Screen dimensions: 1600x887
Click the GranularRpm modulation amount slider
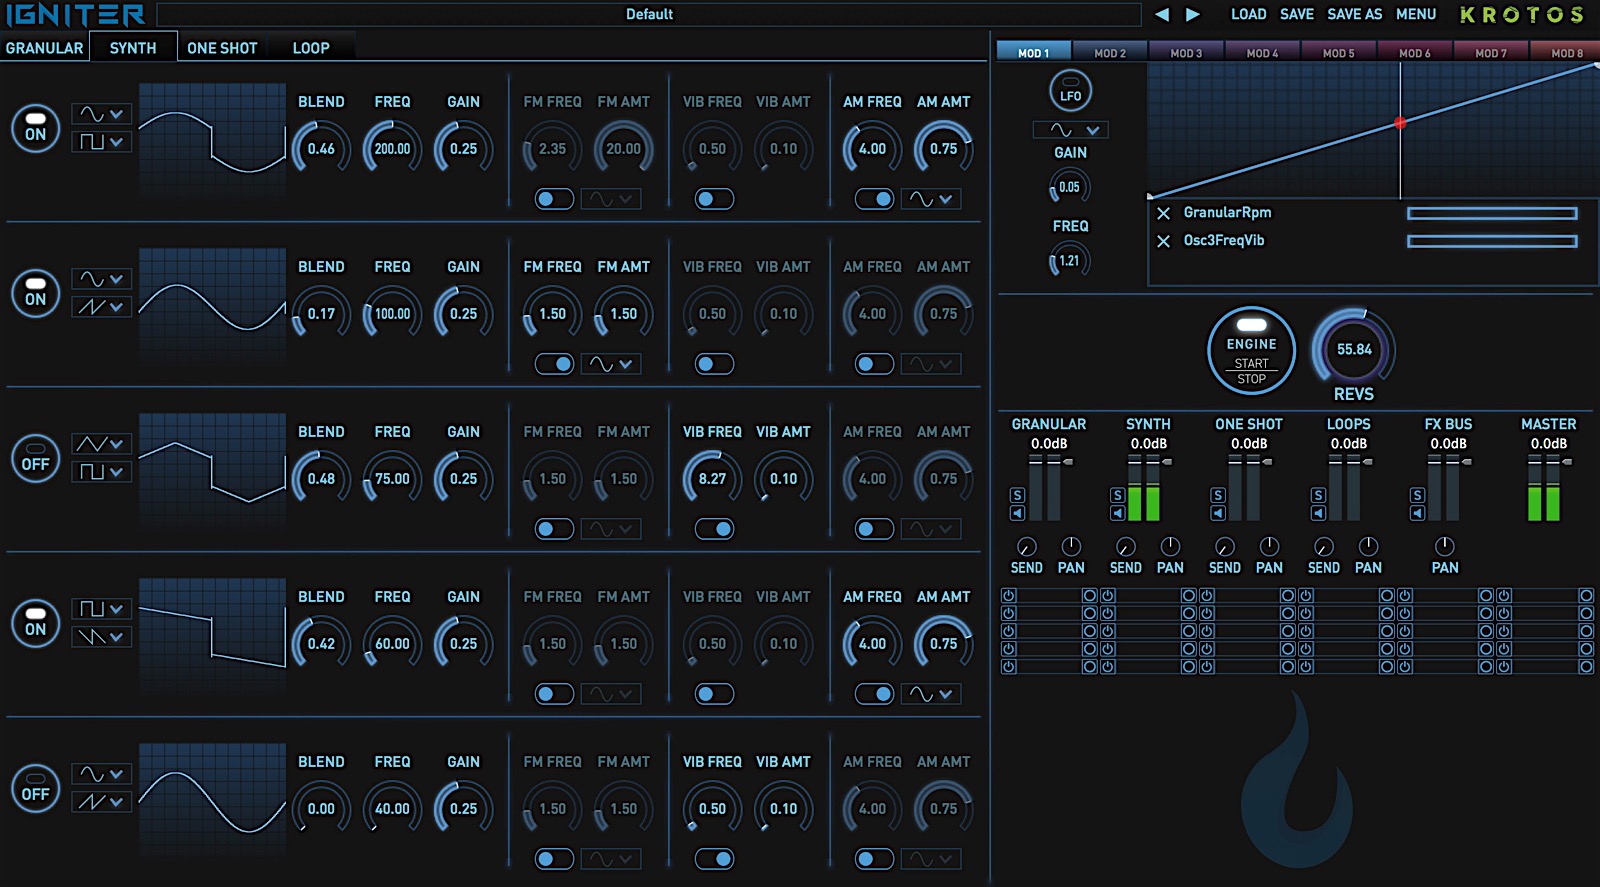[x=1492, y=213]
